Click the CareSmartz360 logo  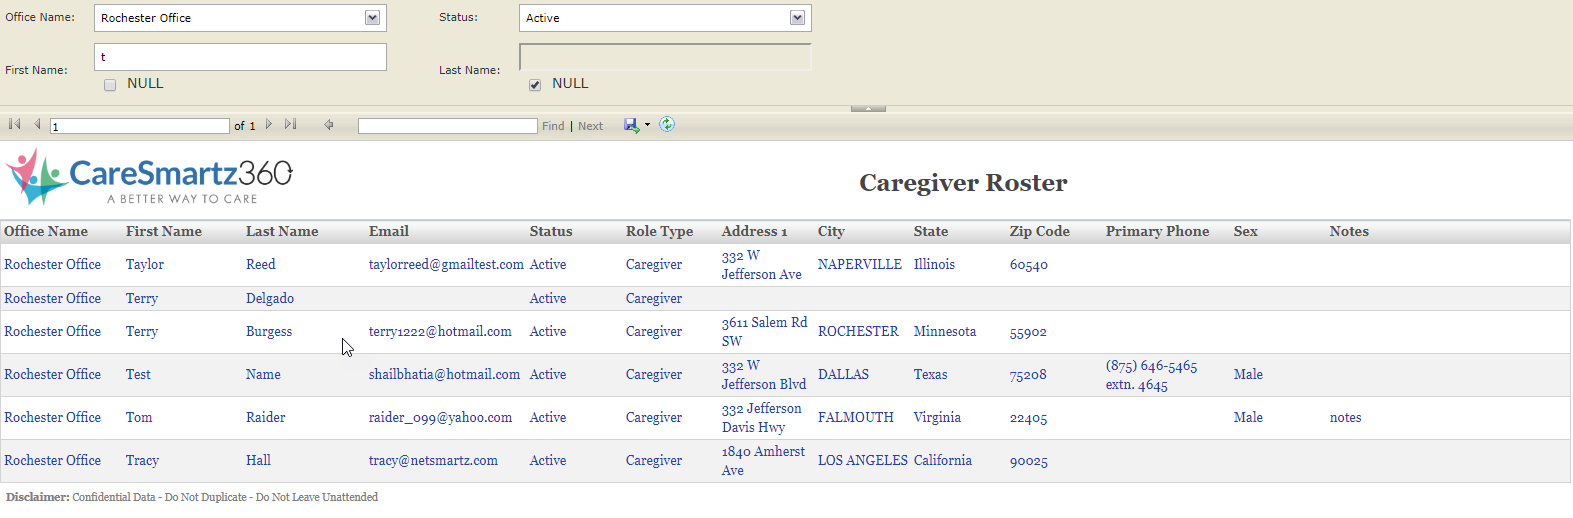pos(150,177)
